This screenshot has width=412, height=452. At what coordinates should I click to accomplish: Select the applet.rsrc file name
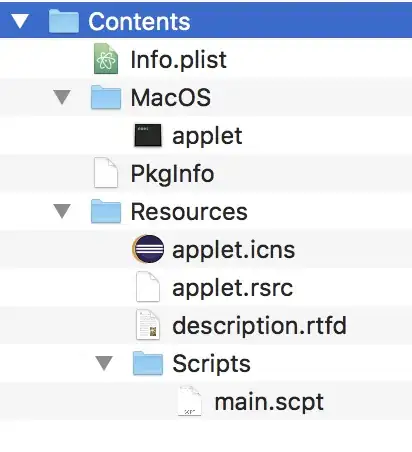click(x=233, y=288)
